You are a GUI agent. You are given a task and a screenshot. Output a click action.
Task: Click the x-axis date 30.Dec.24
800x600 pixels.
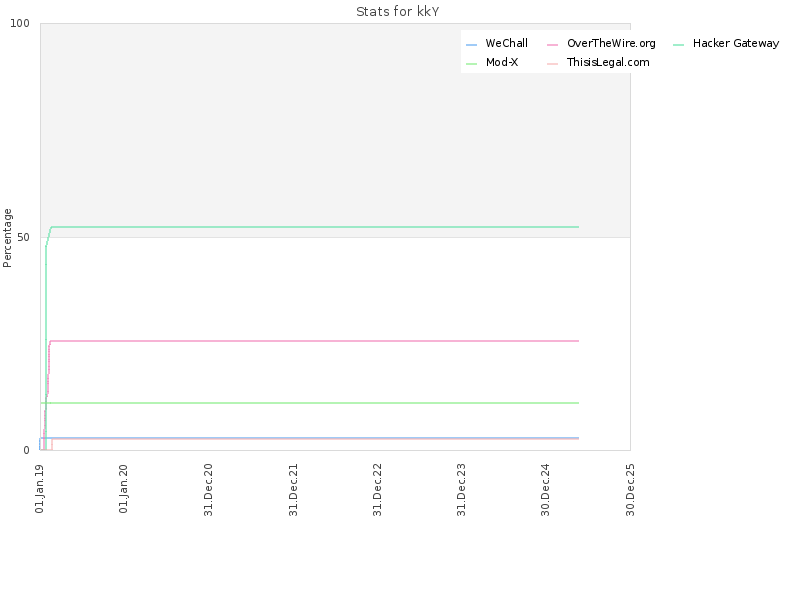[x=545, y=490]
